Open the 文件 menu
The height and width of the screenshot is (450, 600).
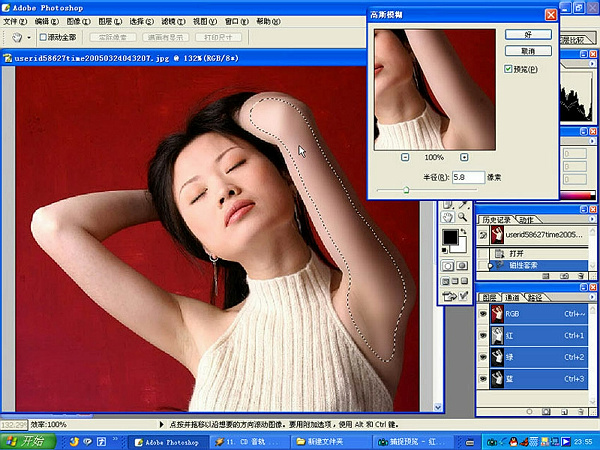[x=15, y=21]
